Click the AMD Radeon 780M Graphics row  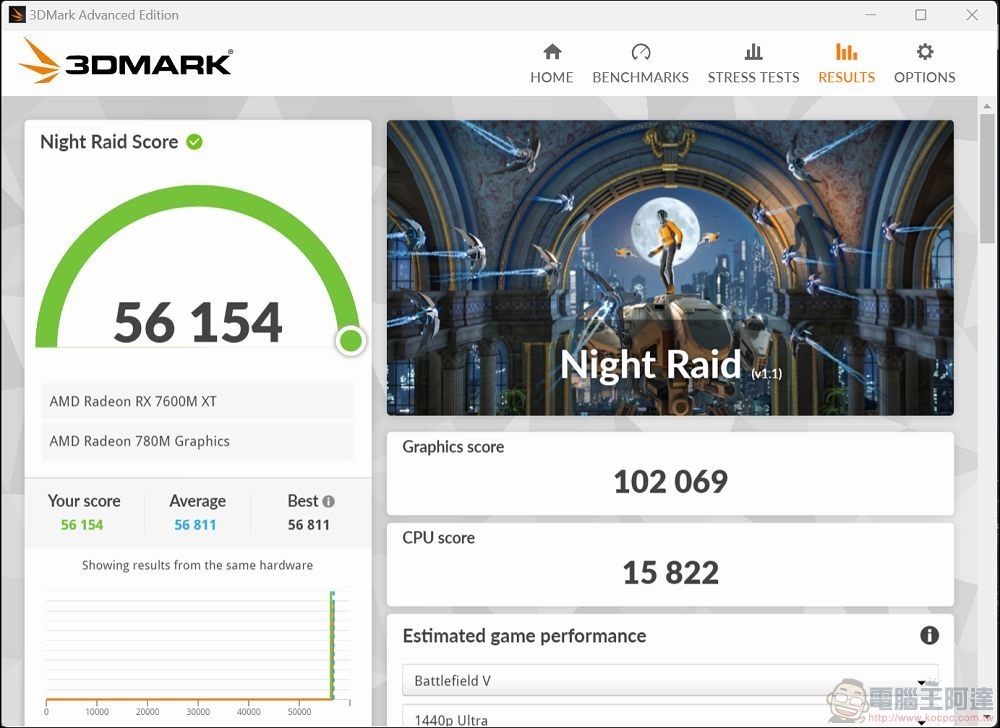pyautogui.click(x=197, y=441)
